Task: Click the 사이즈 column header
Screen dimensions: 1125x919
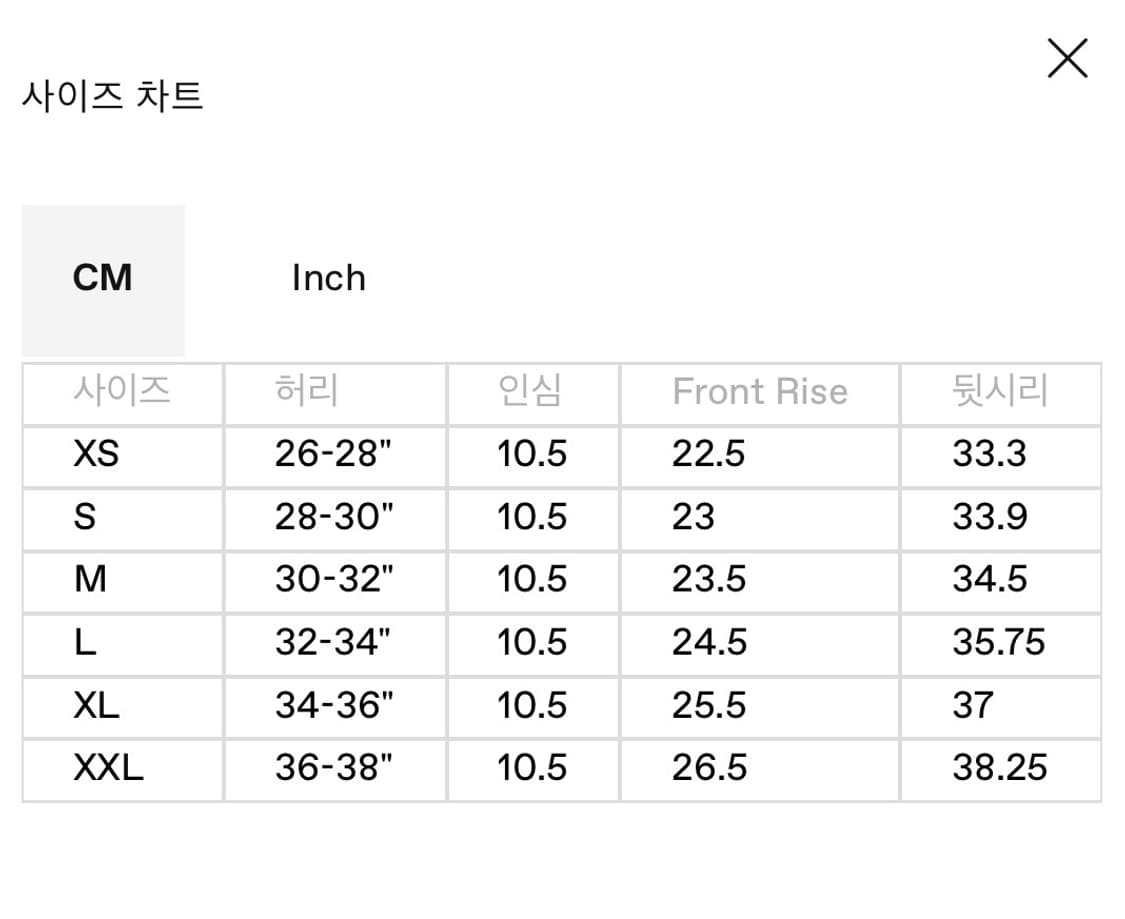Action: tap(121, 392)
